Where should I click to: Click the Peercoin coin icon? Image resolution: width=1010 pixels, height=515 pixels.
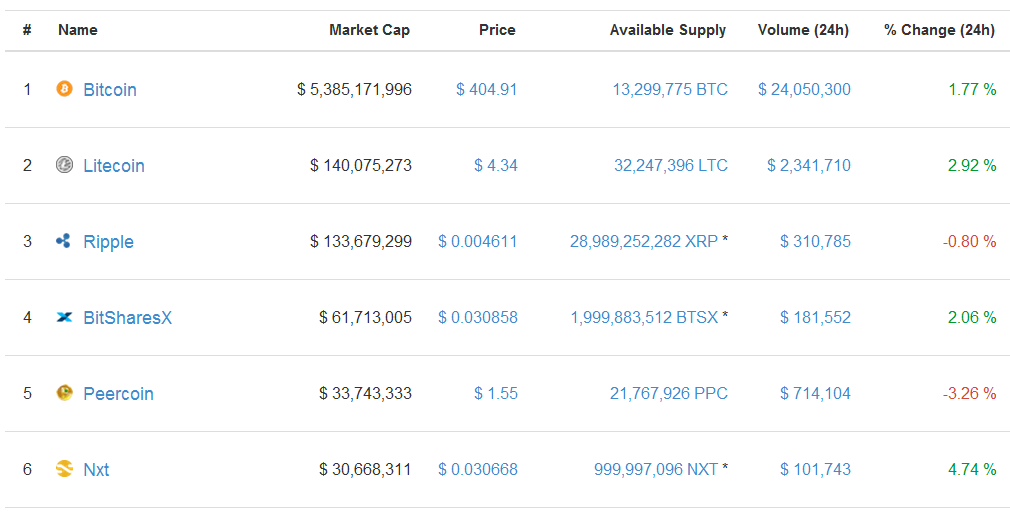65,393
